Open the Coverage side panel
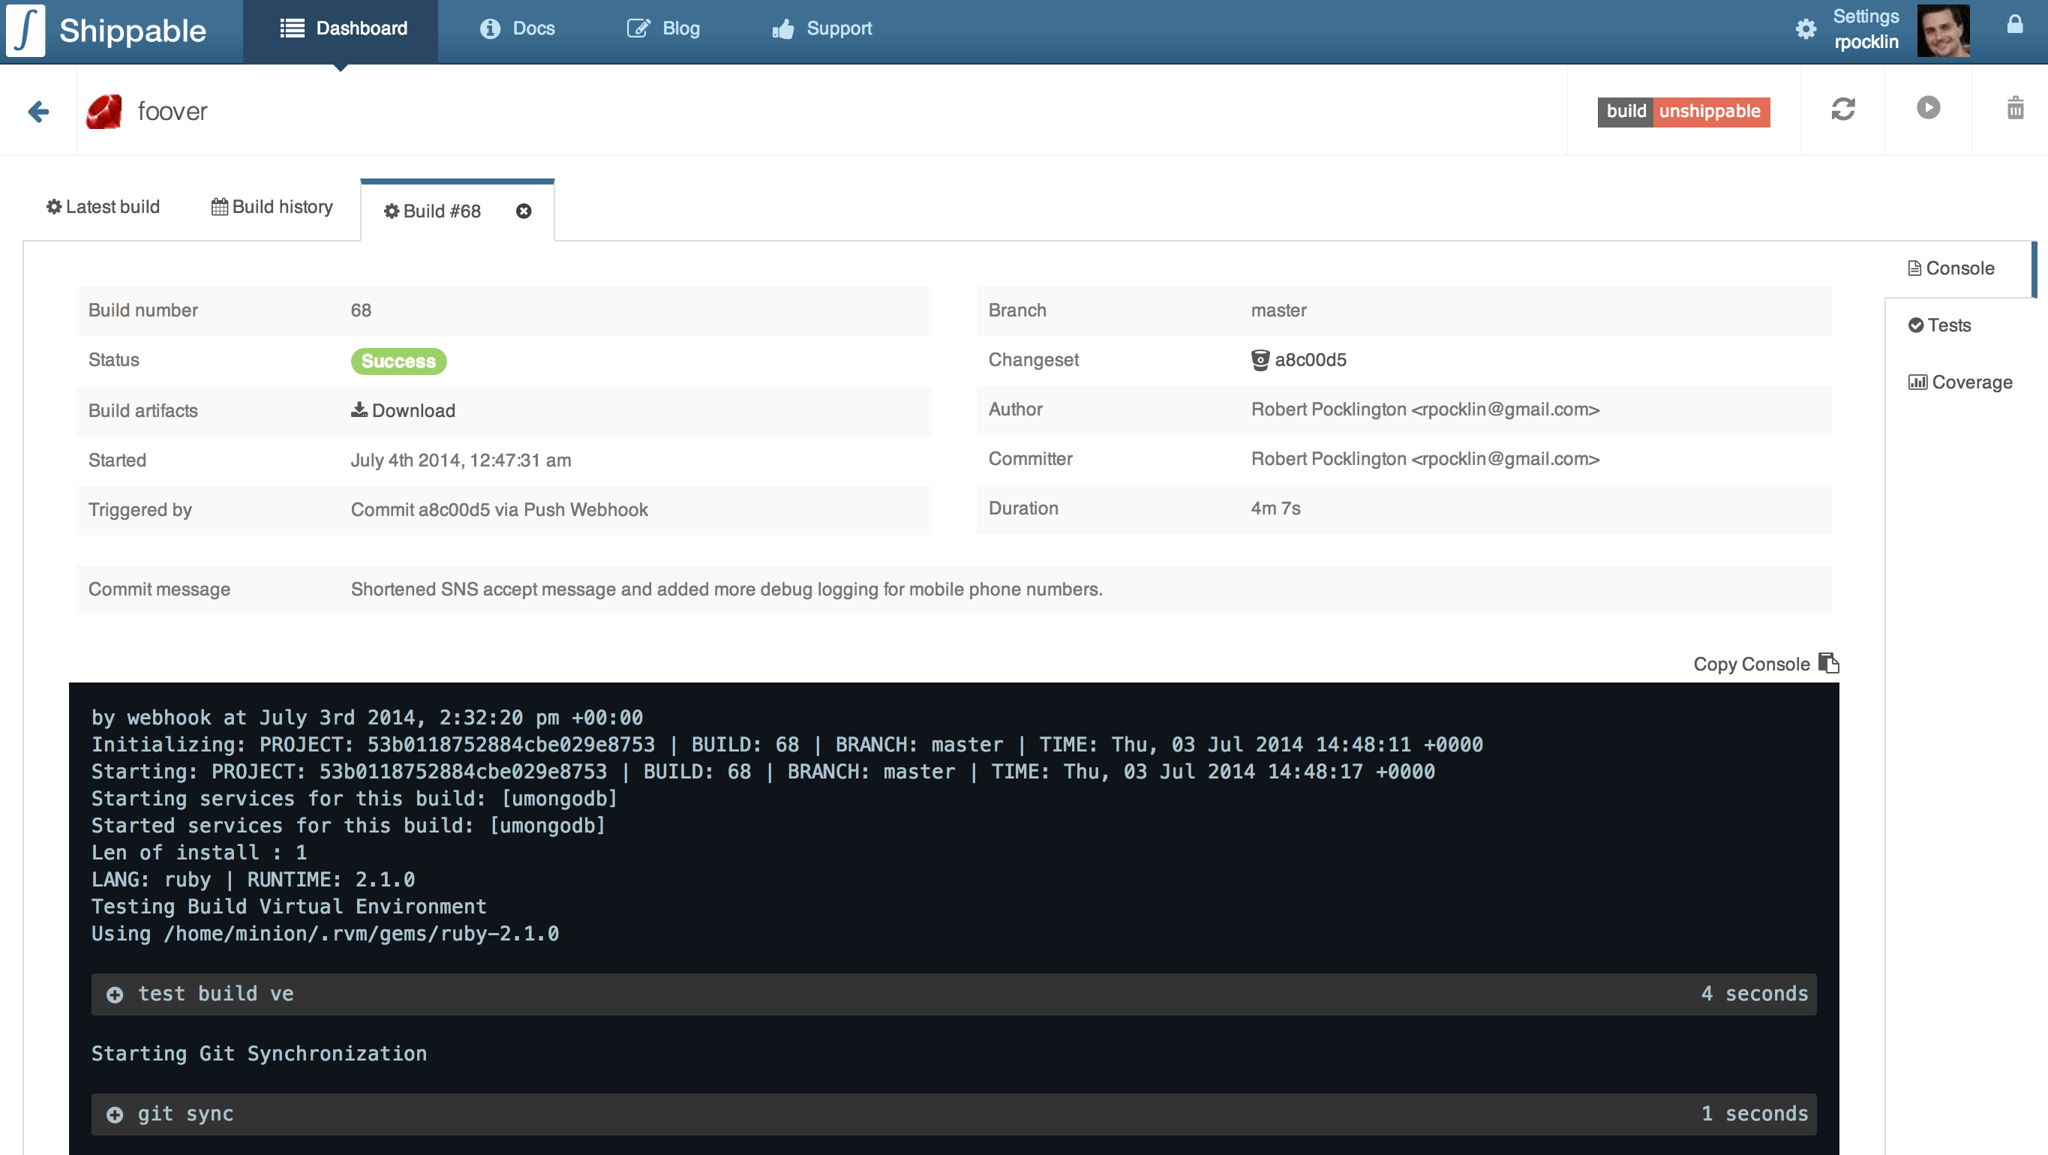2048x1155 pixels. [x=1960, y=382]
